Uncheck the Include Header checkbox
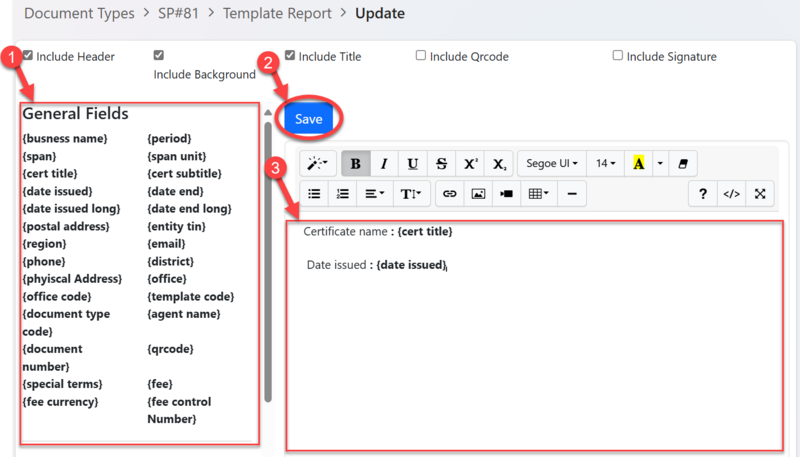This screenshot has width=800, height=457. point(28,56)
